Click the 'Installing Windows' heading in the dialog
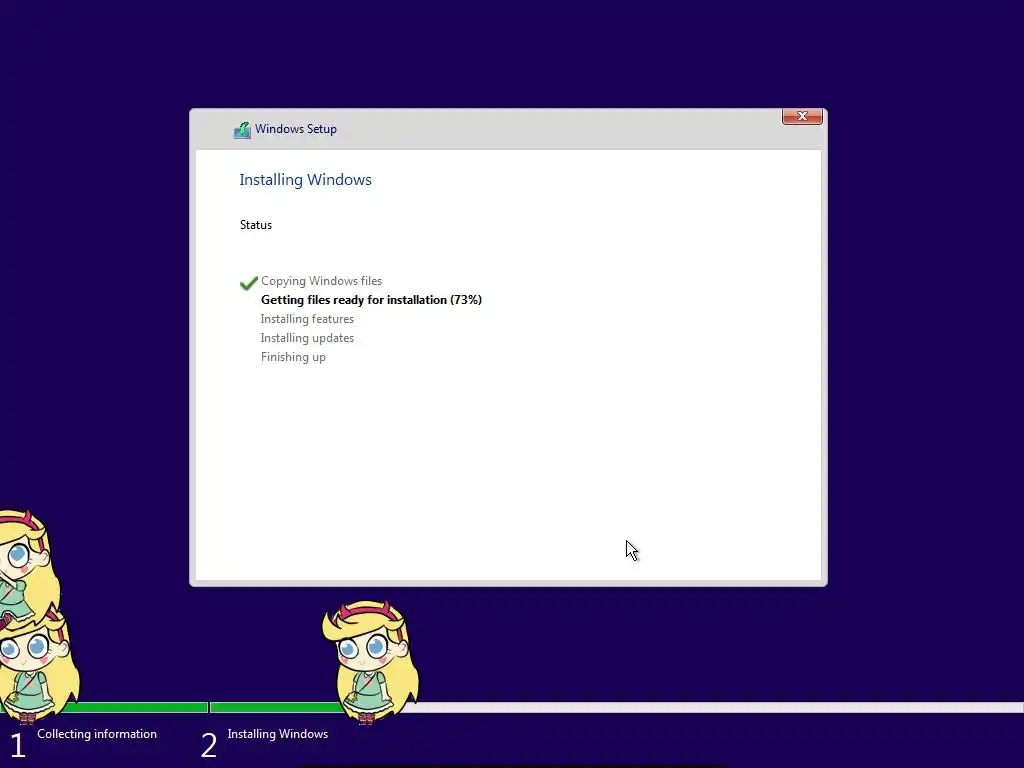The width and height of the screenshot is (1024, 768). [305, 180]
